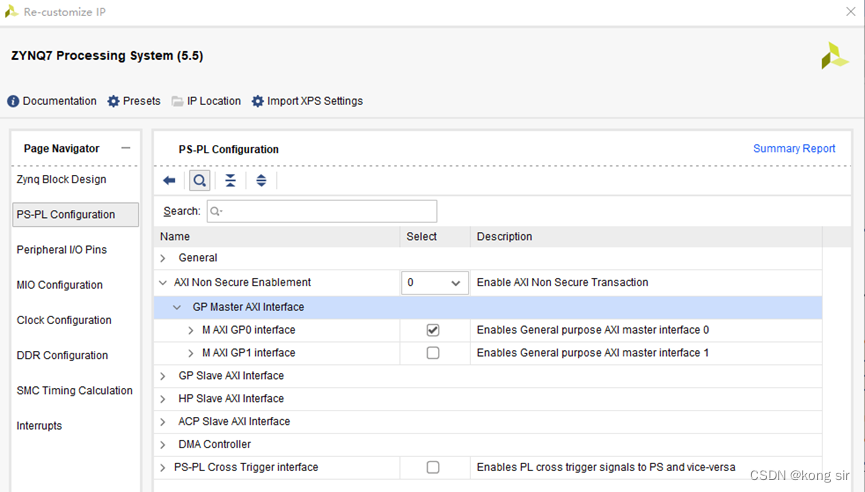Image resolution: width=865 pixels, height=492 pixels.
Task: Open AXI Non Secure Enablement value dropdown
Action: [x=435, y=282]
